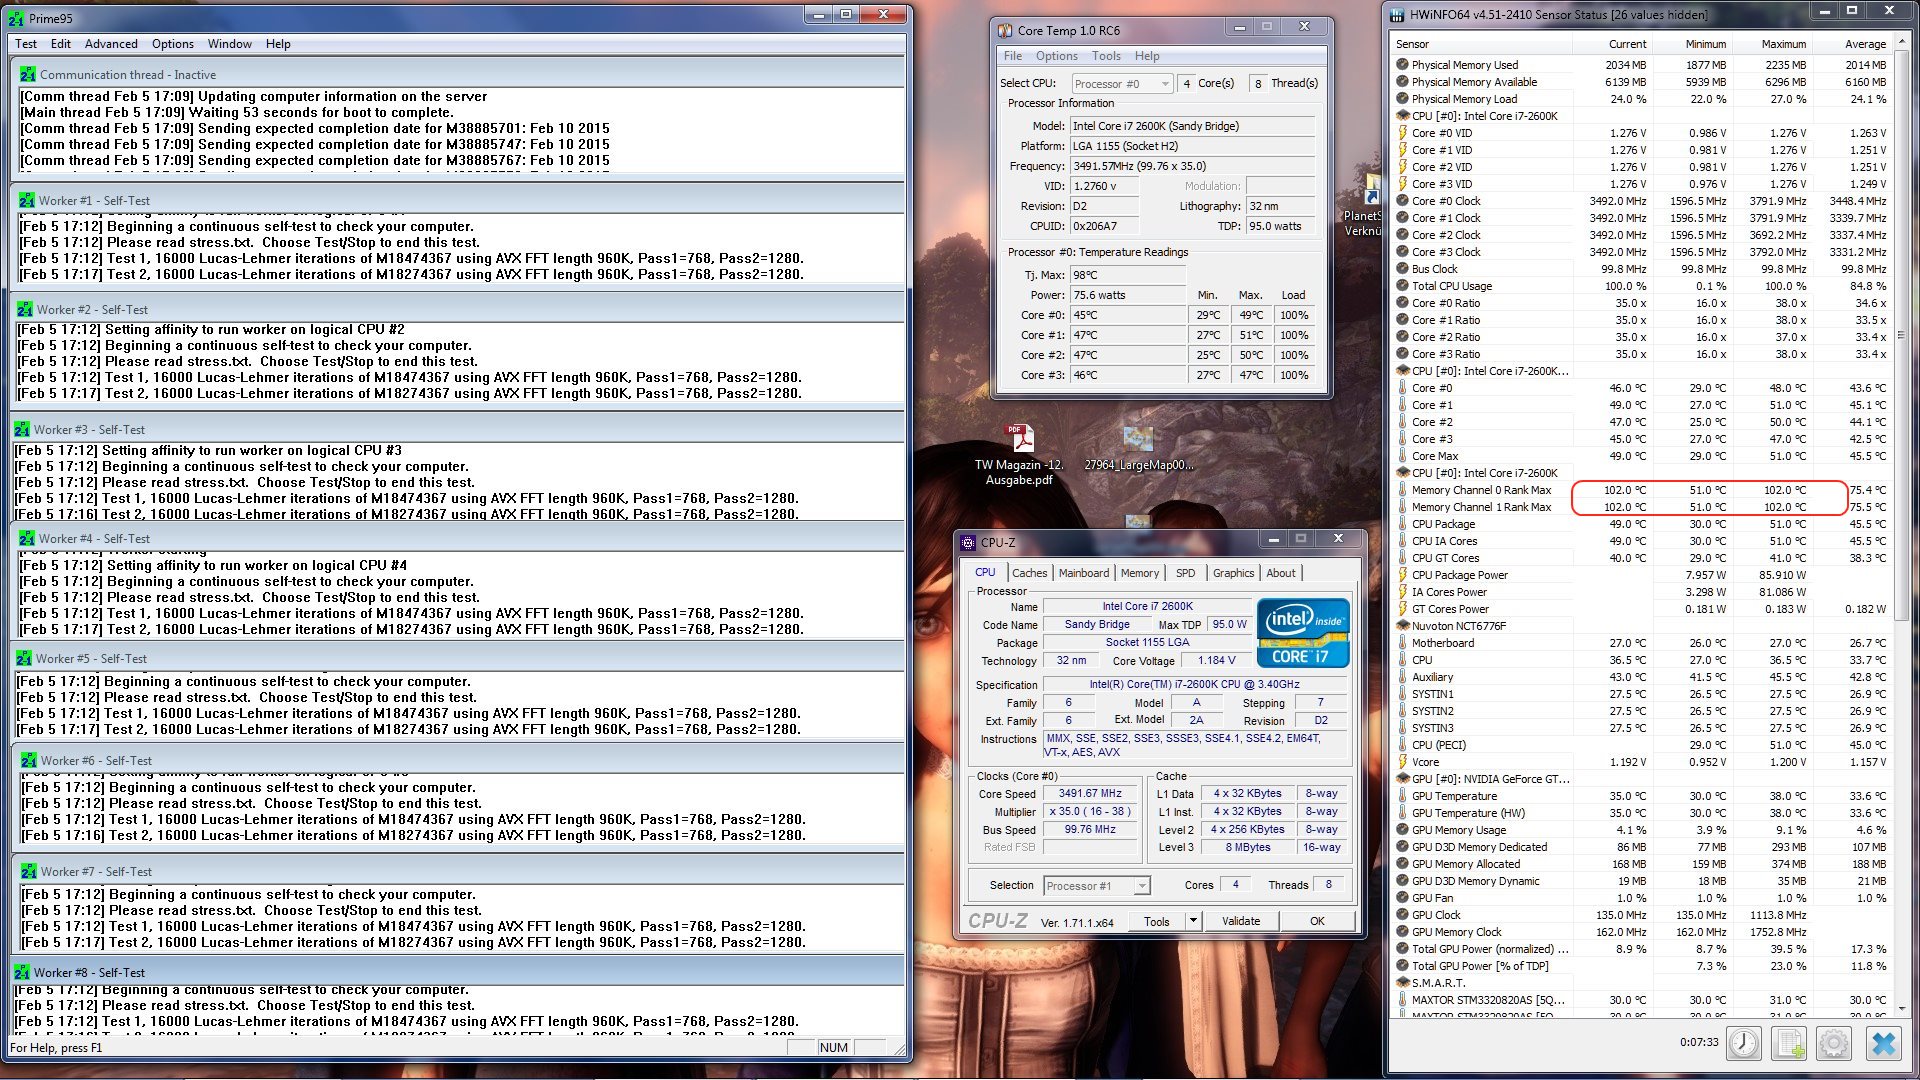
Task: Open HWiNFO sensor settings gear icon
Action: [x=1834, y=1043]
